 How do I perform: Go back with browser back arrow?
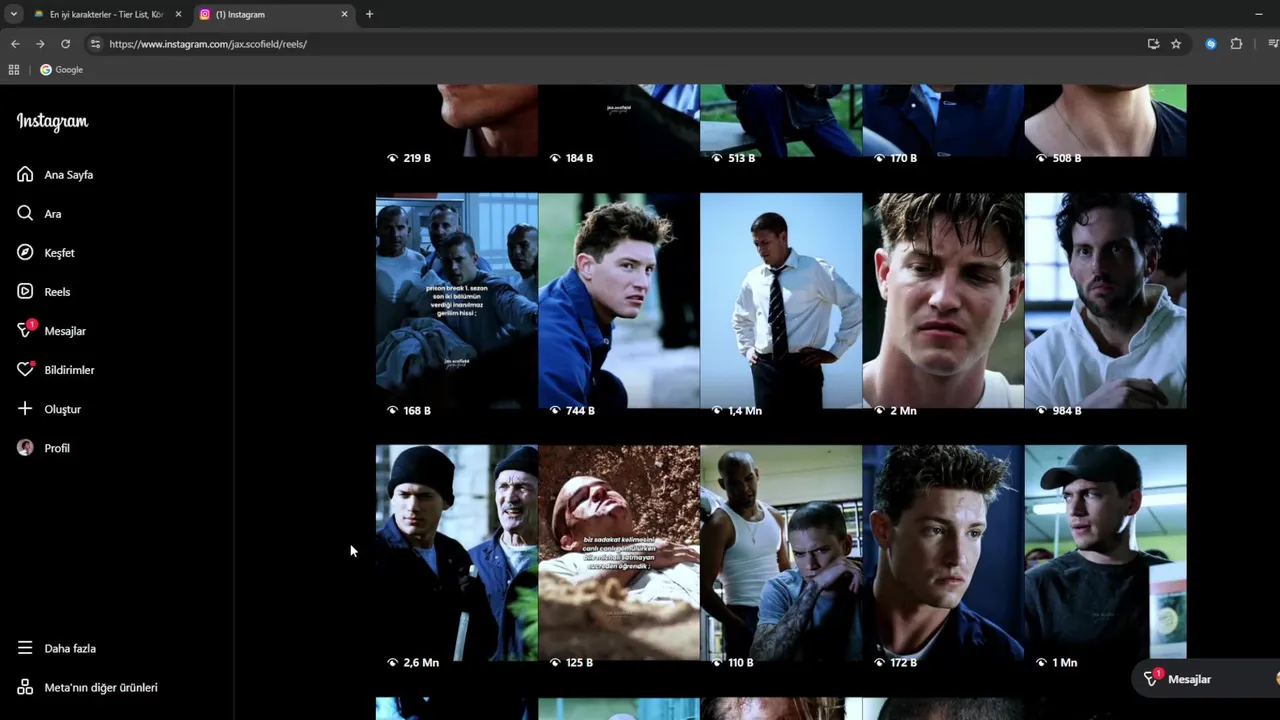tap(15, 44)
